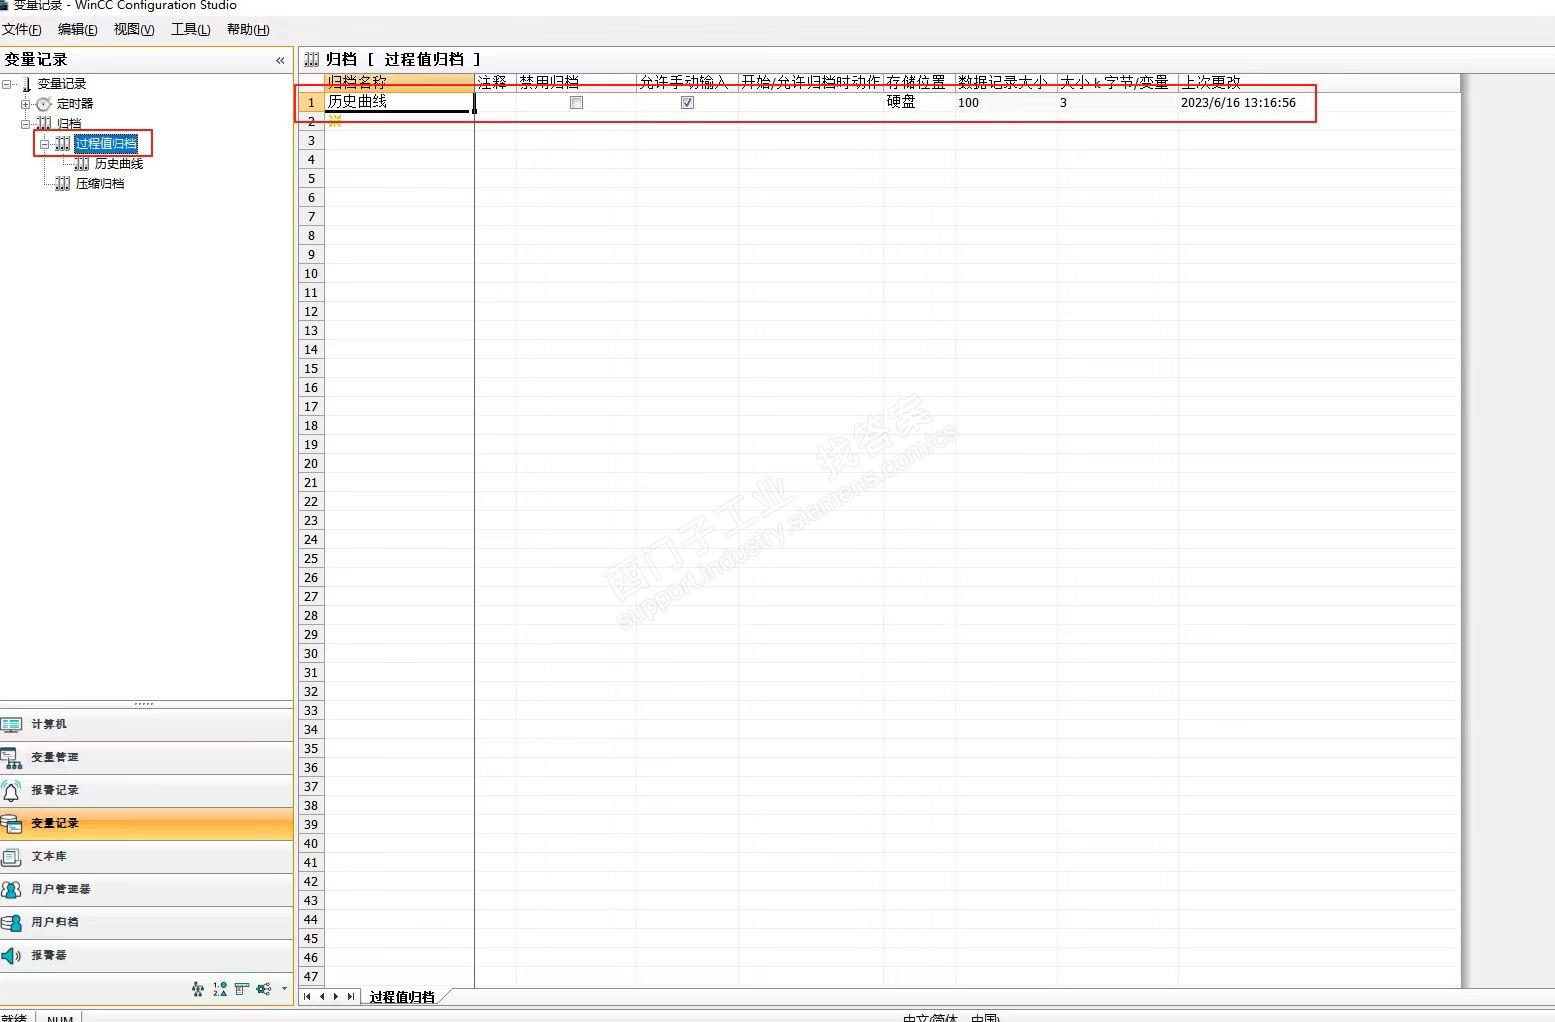
Task: Click the 归档名称 column header
Action: click(x=400, y=82)
